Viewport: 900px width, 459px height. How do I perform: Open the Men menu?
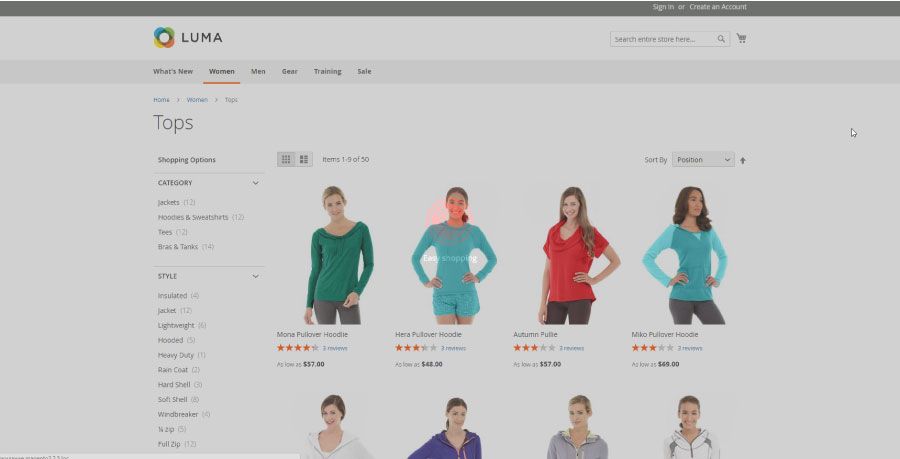point(258,72)
